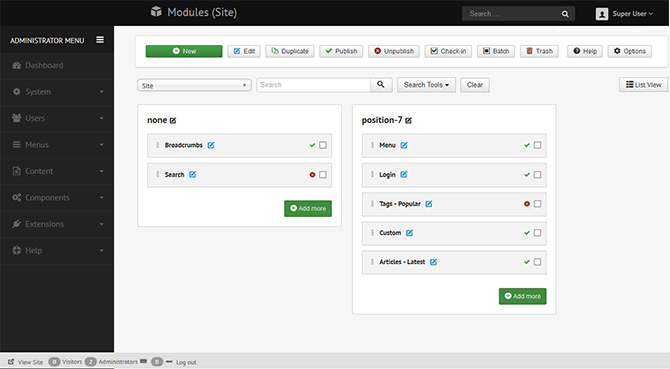This screenshot has width=670, height=369.
Task: Click the messages envelope icon in status bar
Action: coord(144,361)
